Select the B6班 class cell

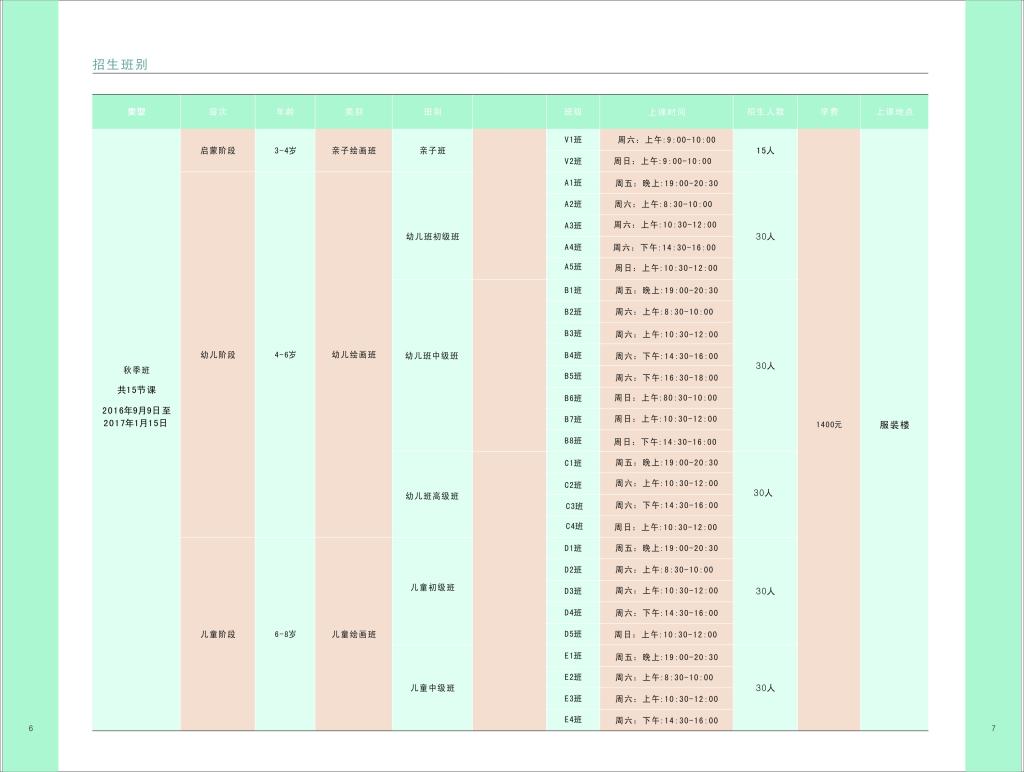point(573,398)
